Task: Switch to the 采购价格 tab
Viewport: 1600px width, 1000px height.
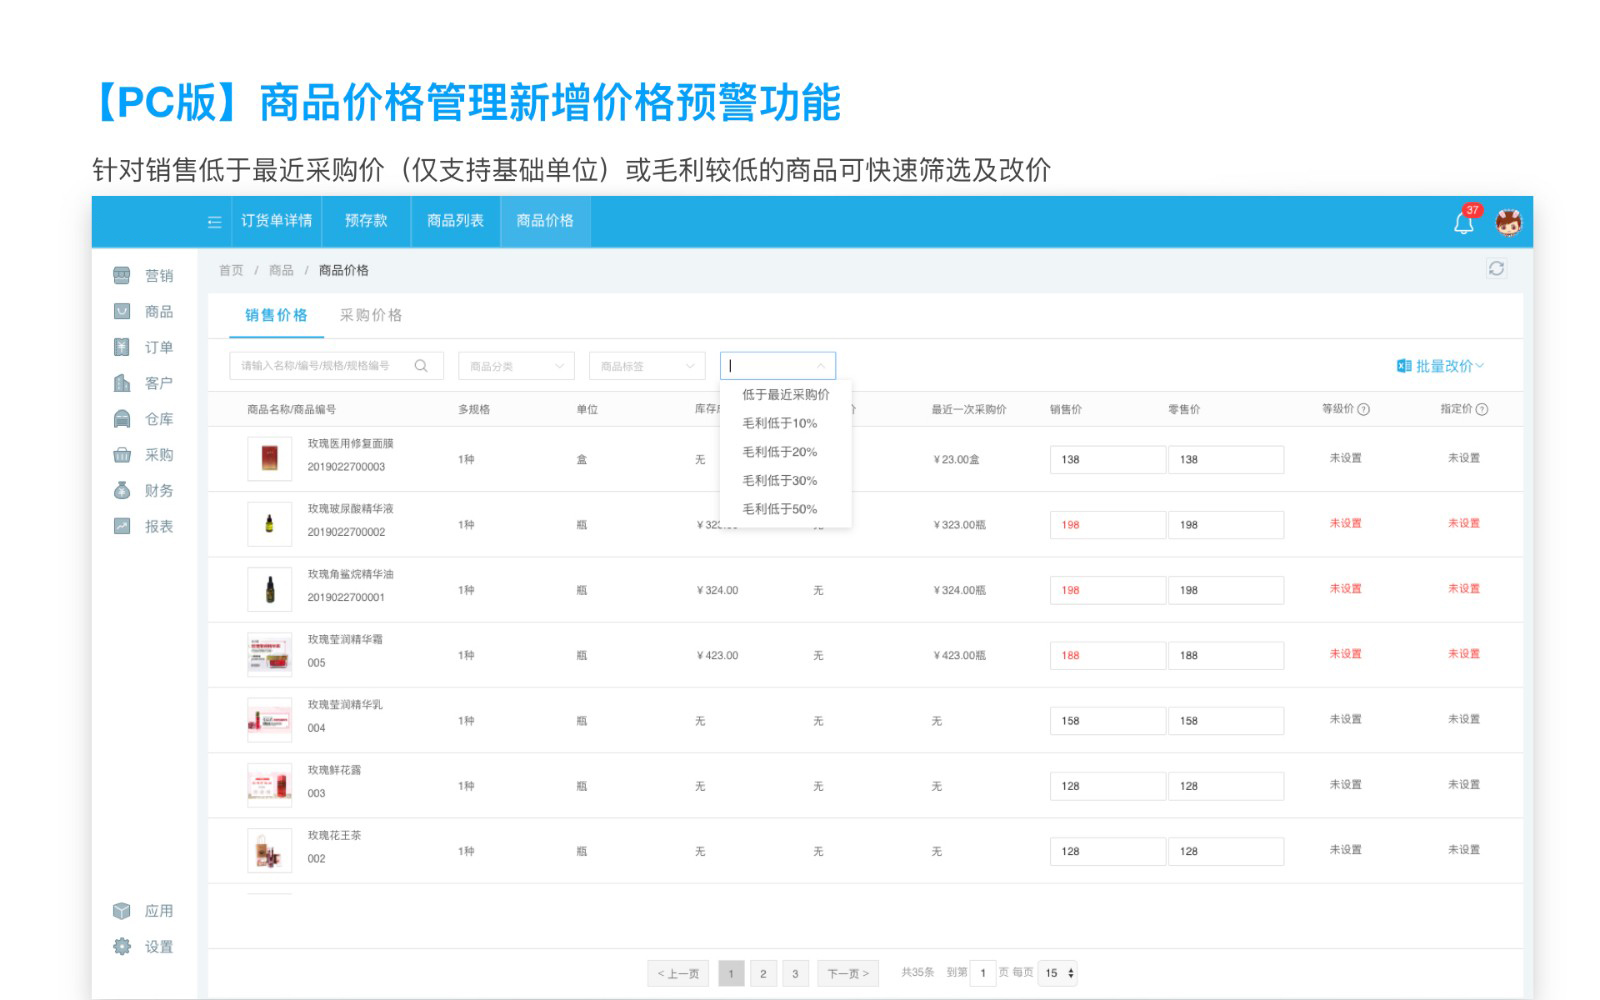Action: tap(370, 315)
